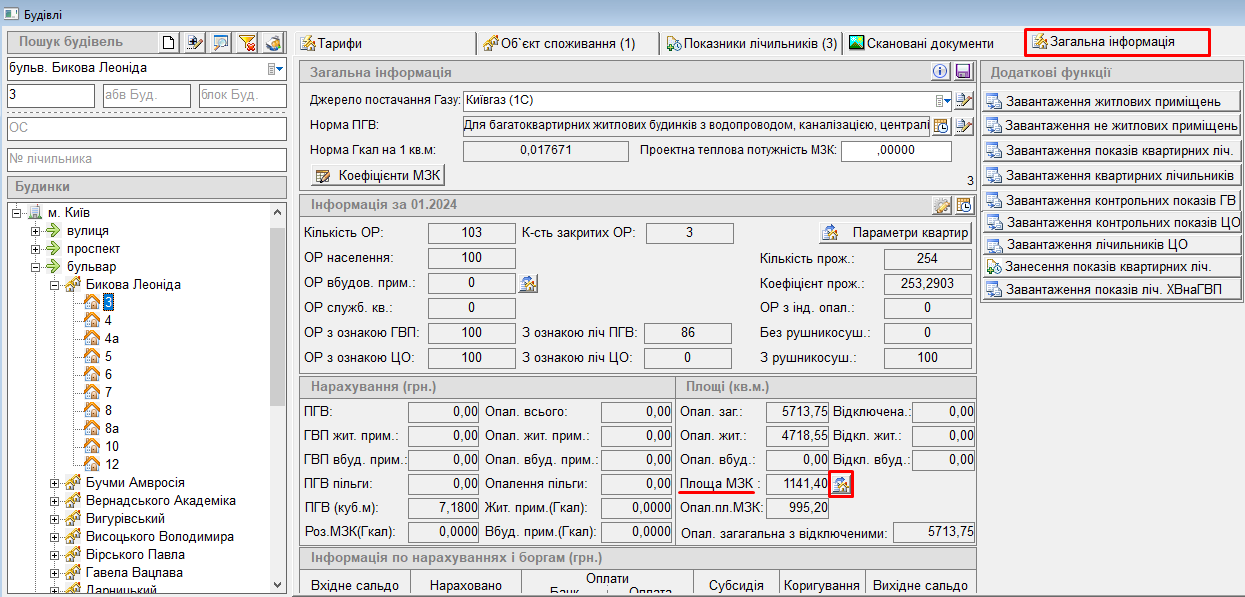
Task: Expand the Бучми Амвросія tree node
Action: tap(55, 483)
